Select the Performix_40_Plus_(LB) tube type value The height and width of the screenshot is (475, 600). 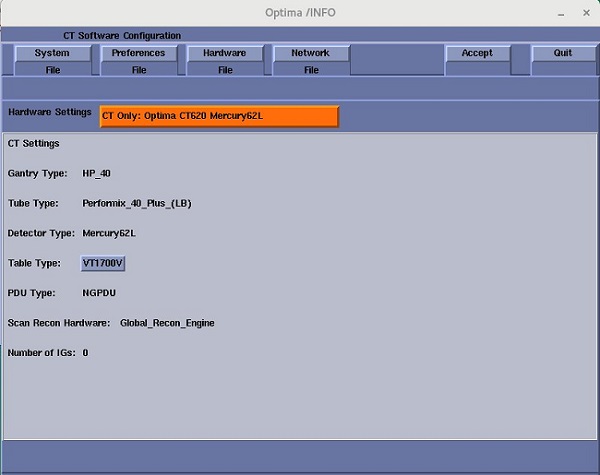click(137, 203)
